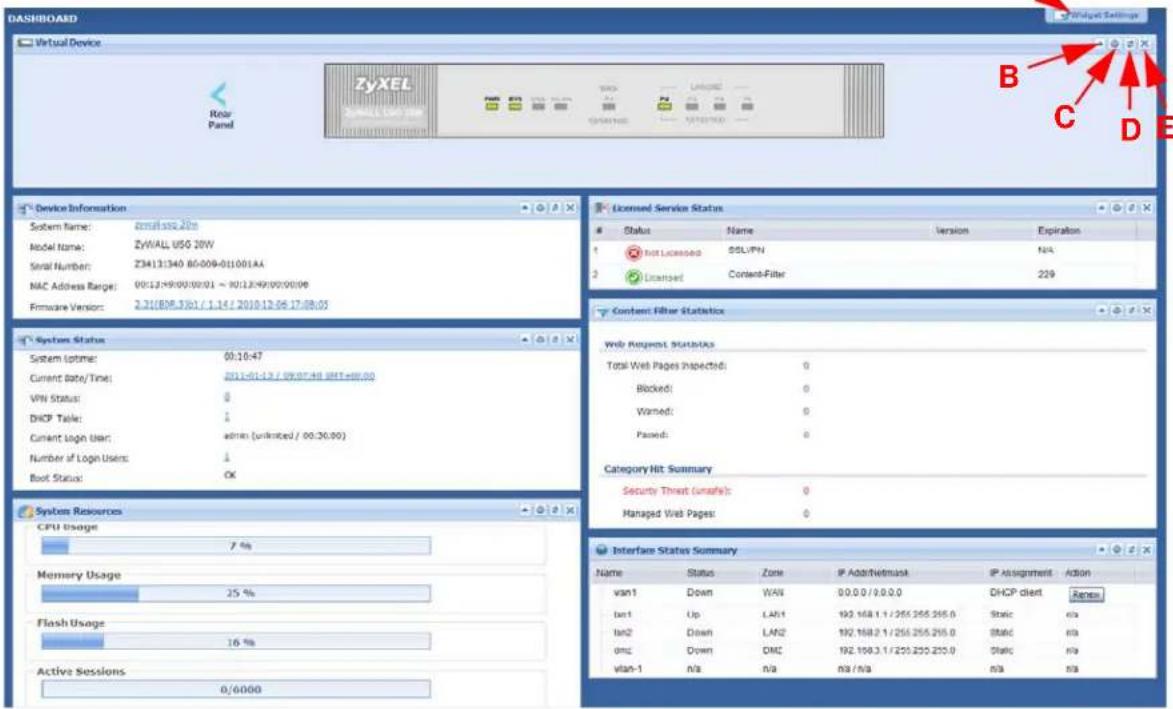
Task: Open the System Name link
Action: tap(166, 225)
